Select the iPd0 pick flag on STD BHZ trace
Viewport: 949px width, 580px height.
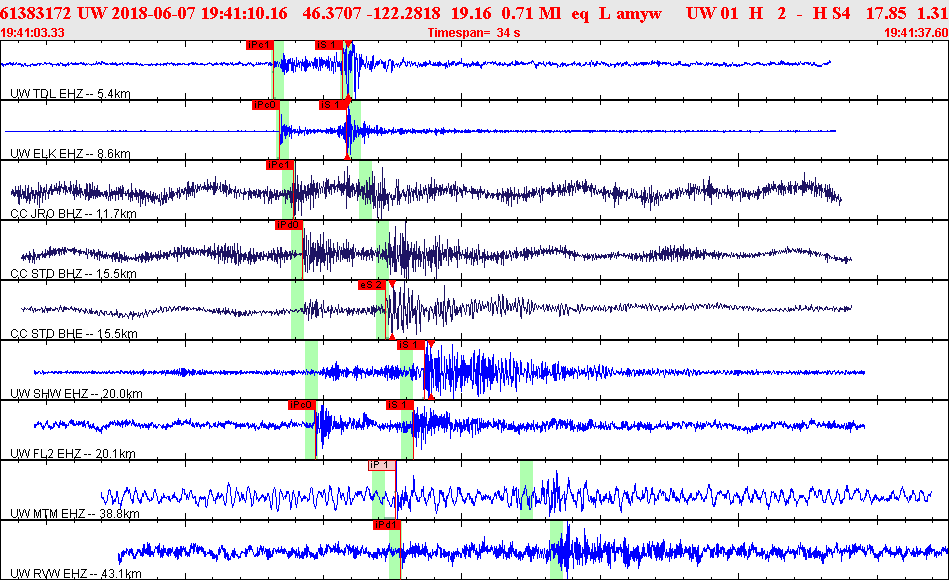288,225
